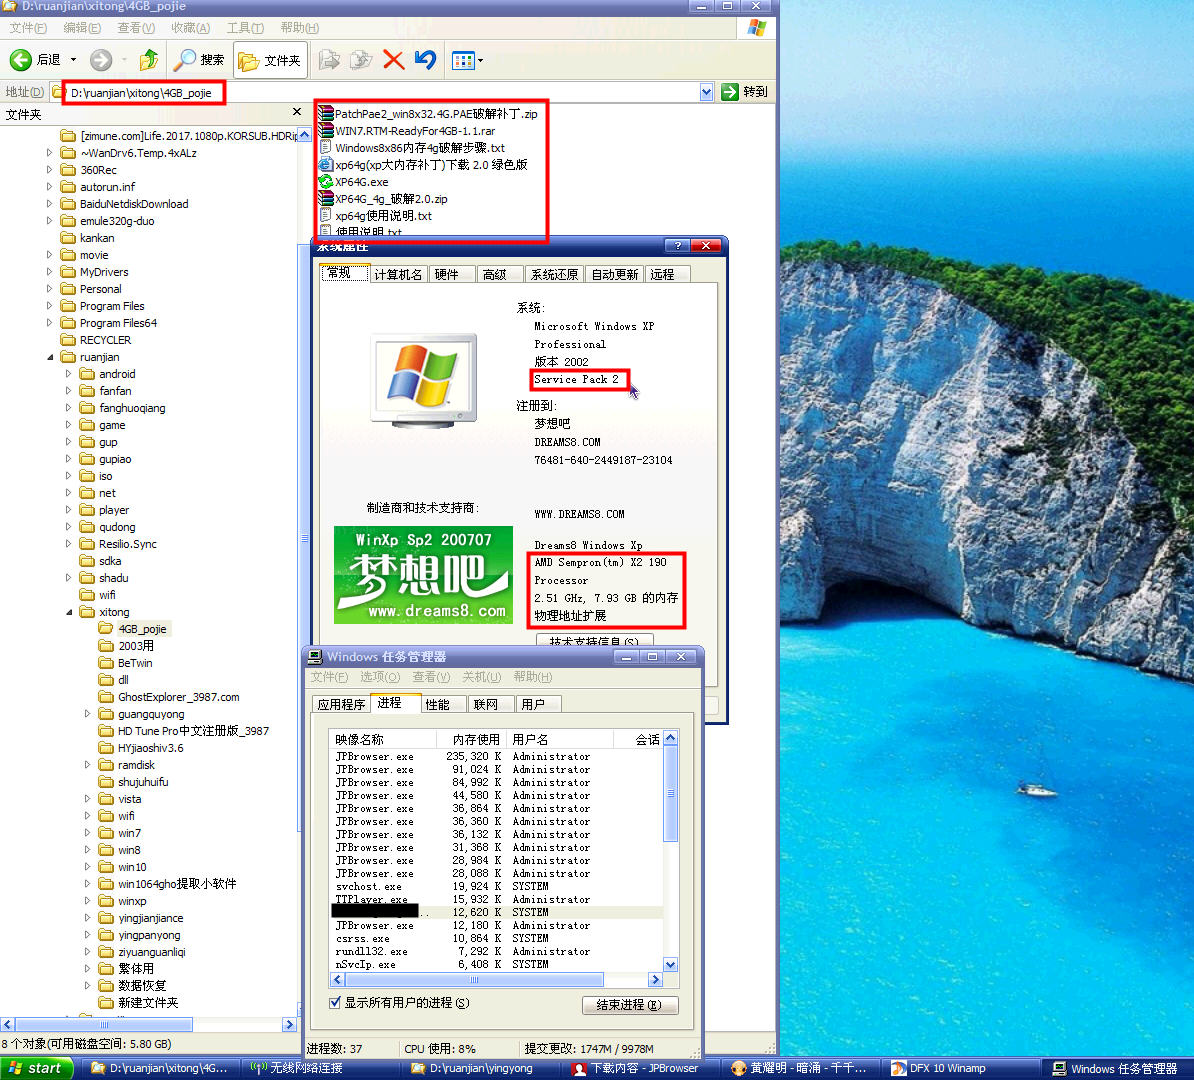Click the 结束进程 button in Task Manager
Screen dimensions: 1194x1080
pos(630,1005)
